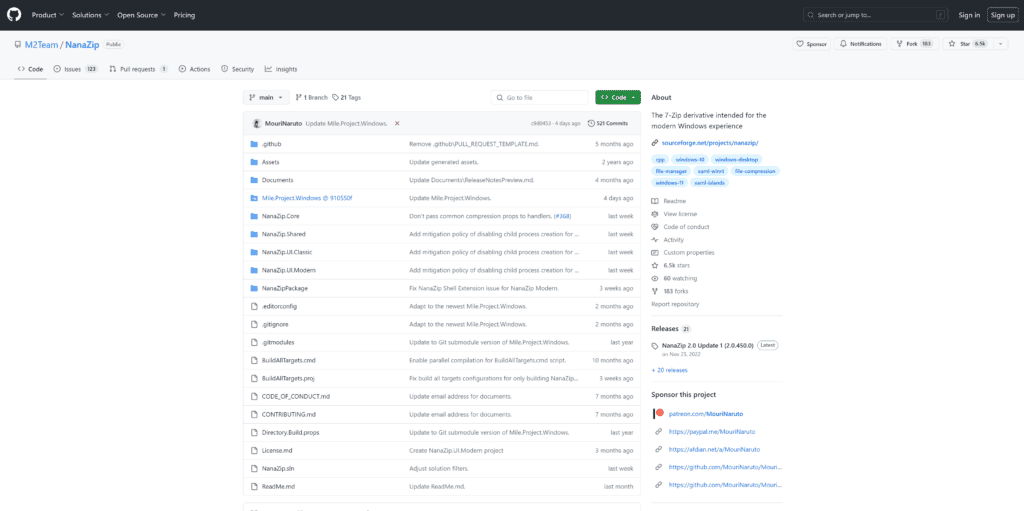Open CONTRIBUTING.md file
The width and height of the screenshot is (1024, 511).
(289, 414)
